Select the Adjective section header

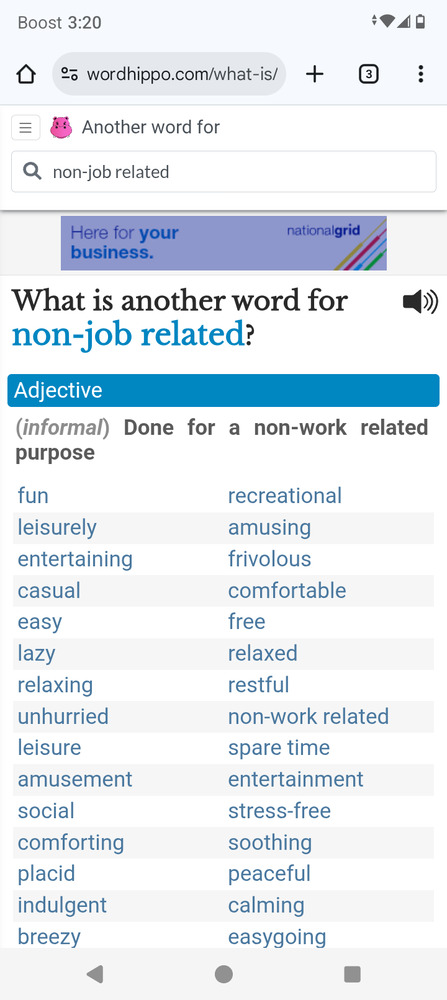[x=224, y=390]
